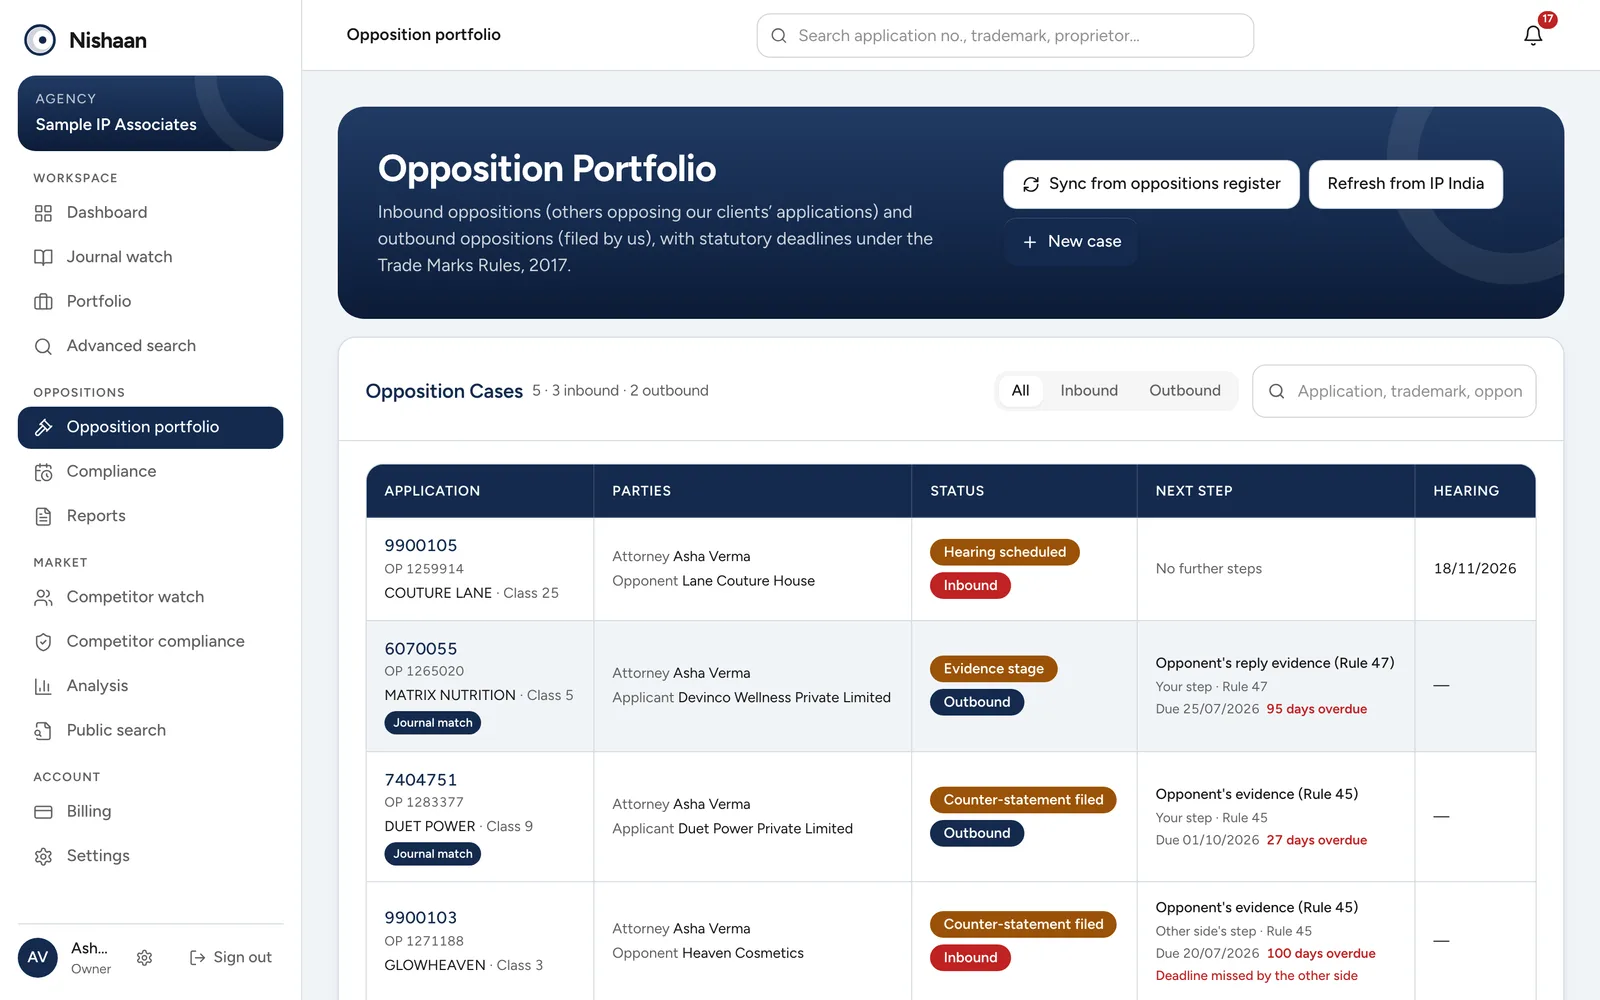Viewport: 1600px width, 1000px height.
Task: Click the 27 days overdue text
Action: 1316,840
